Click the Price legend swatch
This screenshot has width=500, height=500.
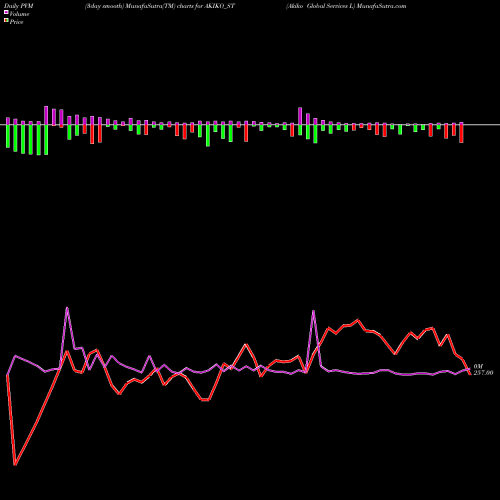click(x=6, y=21)
